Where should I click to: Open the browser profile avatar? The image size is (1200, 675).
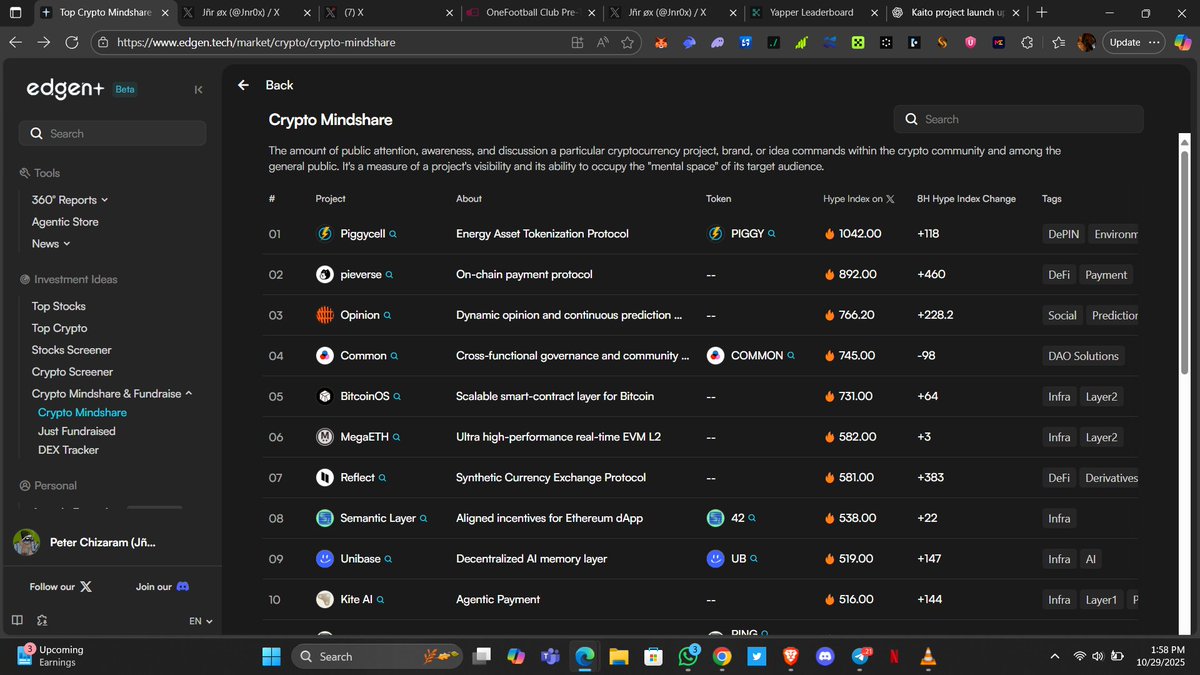pos(1086,43)
